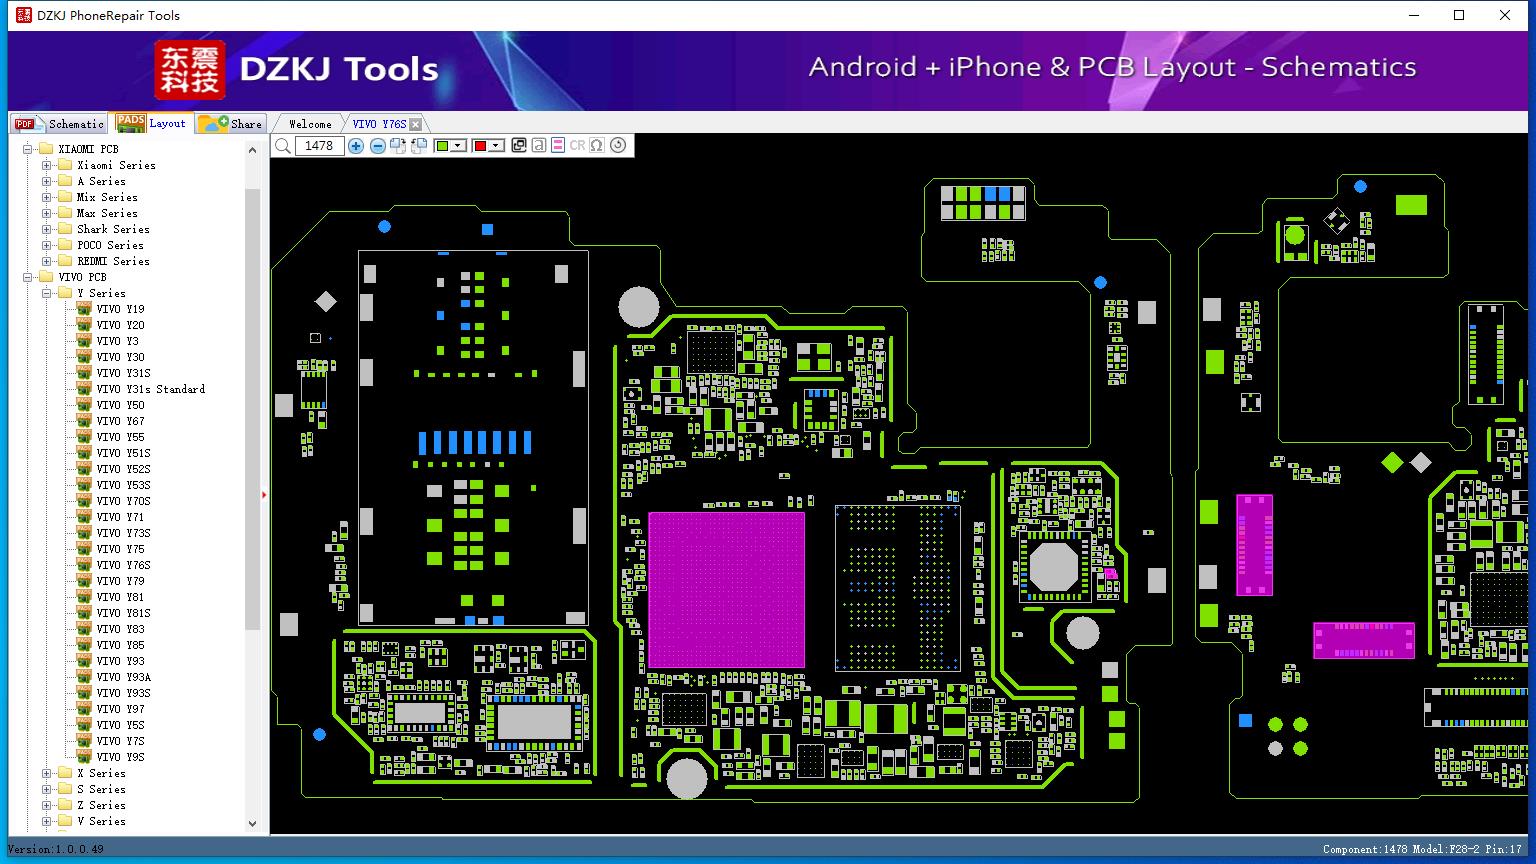
Task: Click the red splitter arrow to collapse sidebar
Action: pyautogui.click(x=264, y=494)
